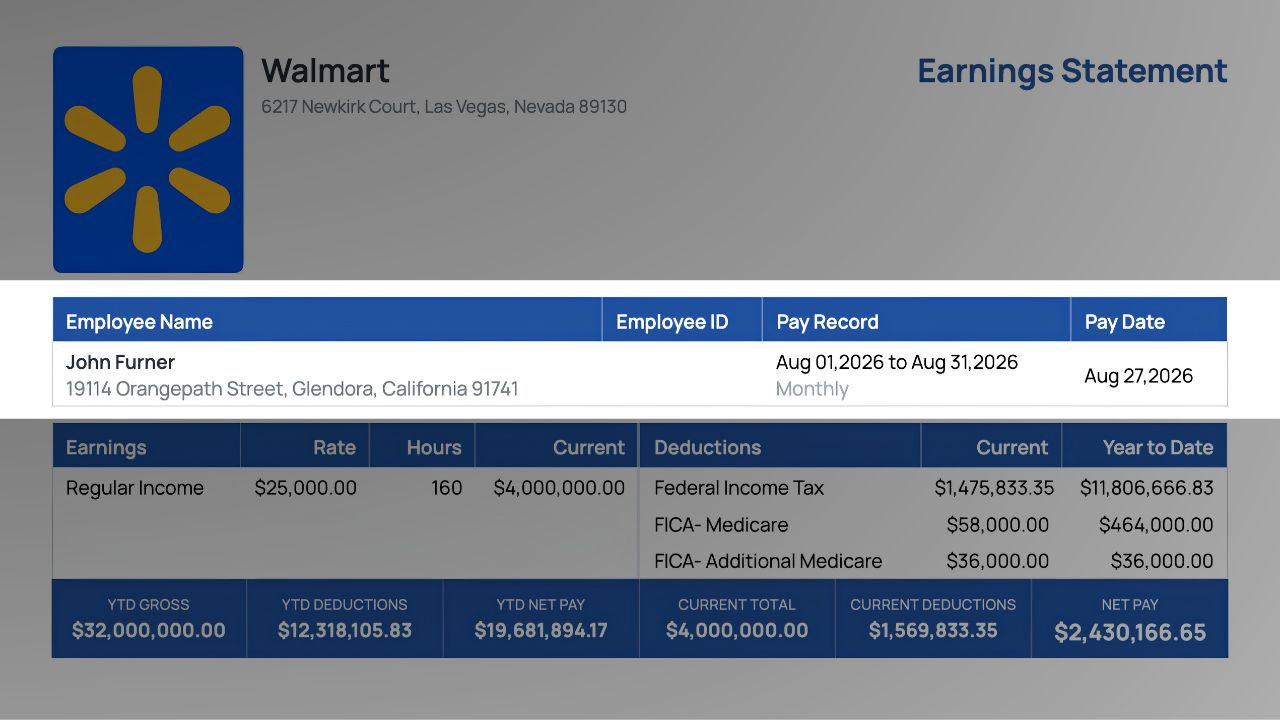Click pay period Aug 01,2026 to Aug 31,2026
The width and height of the screenshot is (1280, 720).
click(x=897, y=362)
